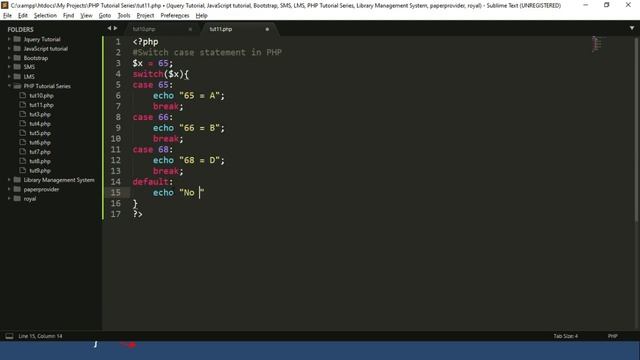Open tut5.php in the sidebar
The image size is (640, 360).
40,133
